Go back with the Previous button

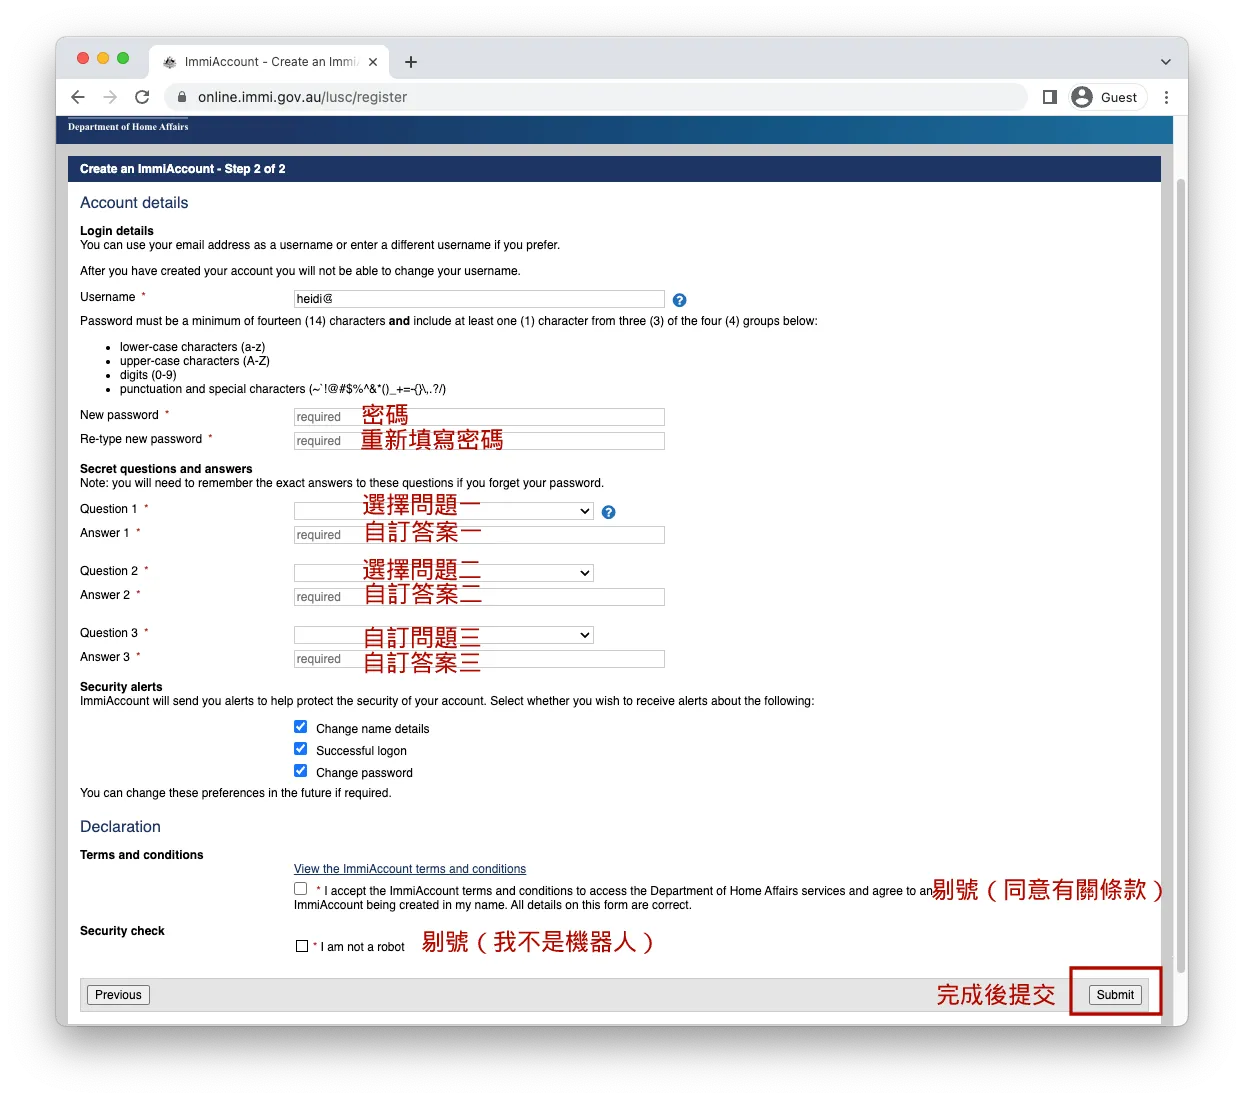[118, 995]
